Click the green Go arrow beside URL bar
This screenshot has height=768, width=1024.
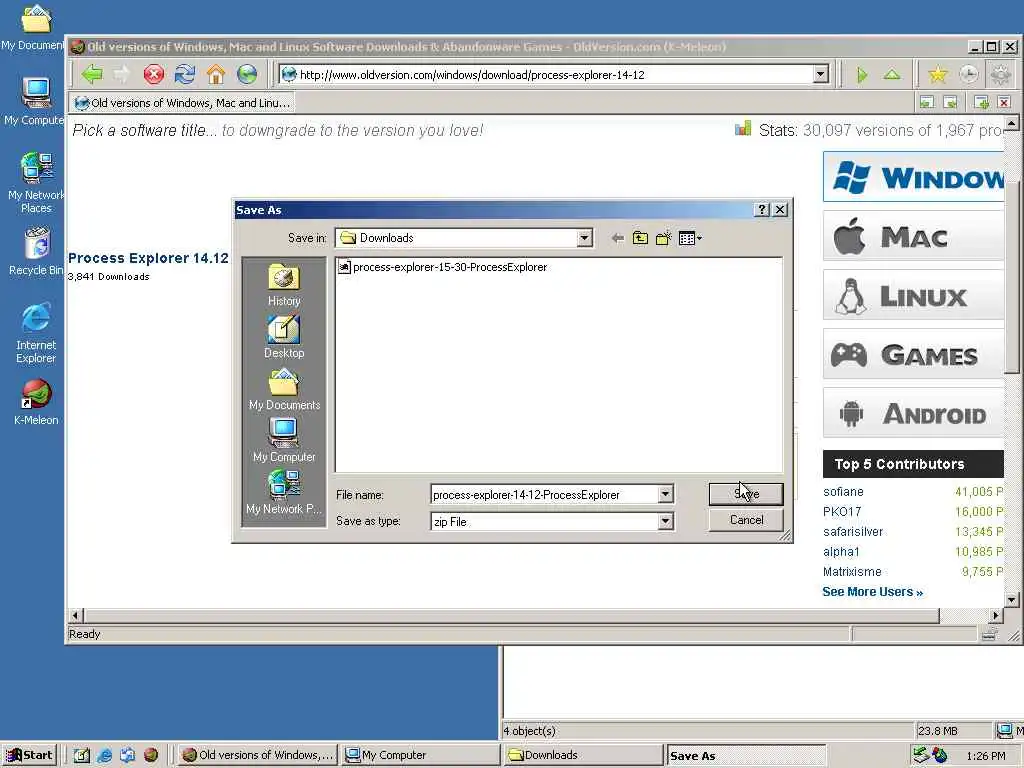862,75
